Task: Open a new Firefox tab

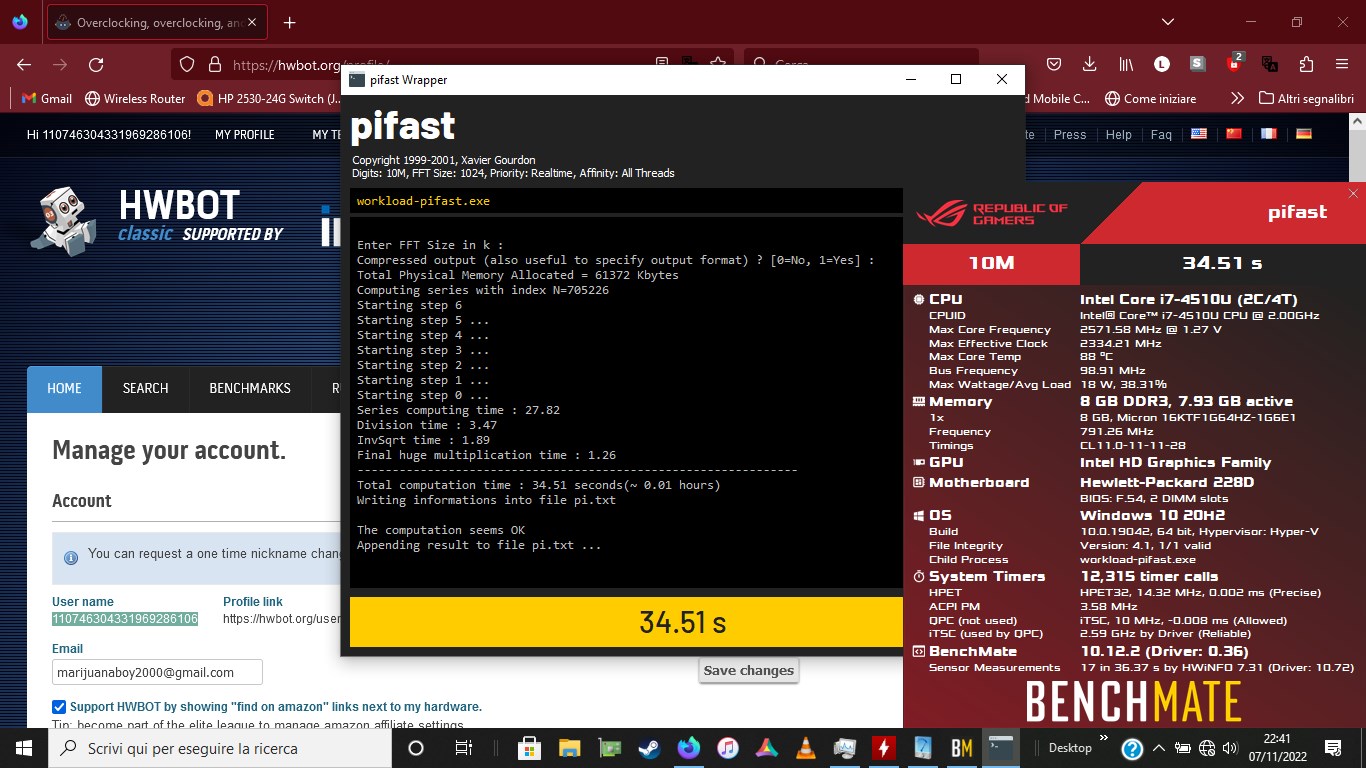Action: point(290,22)
